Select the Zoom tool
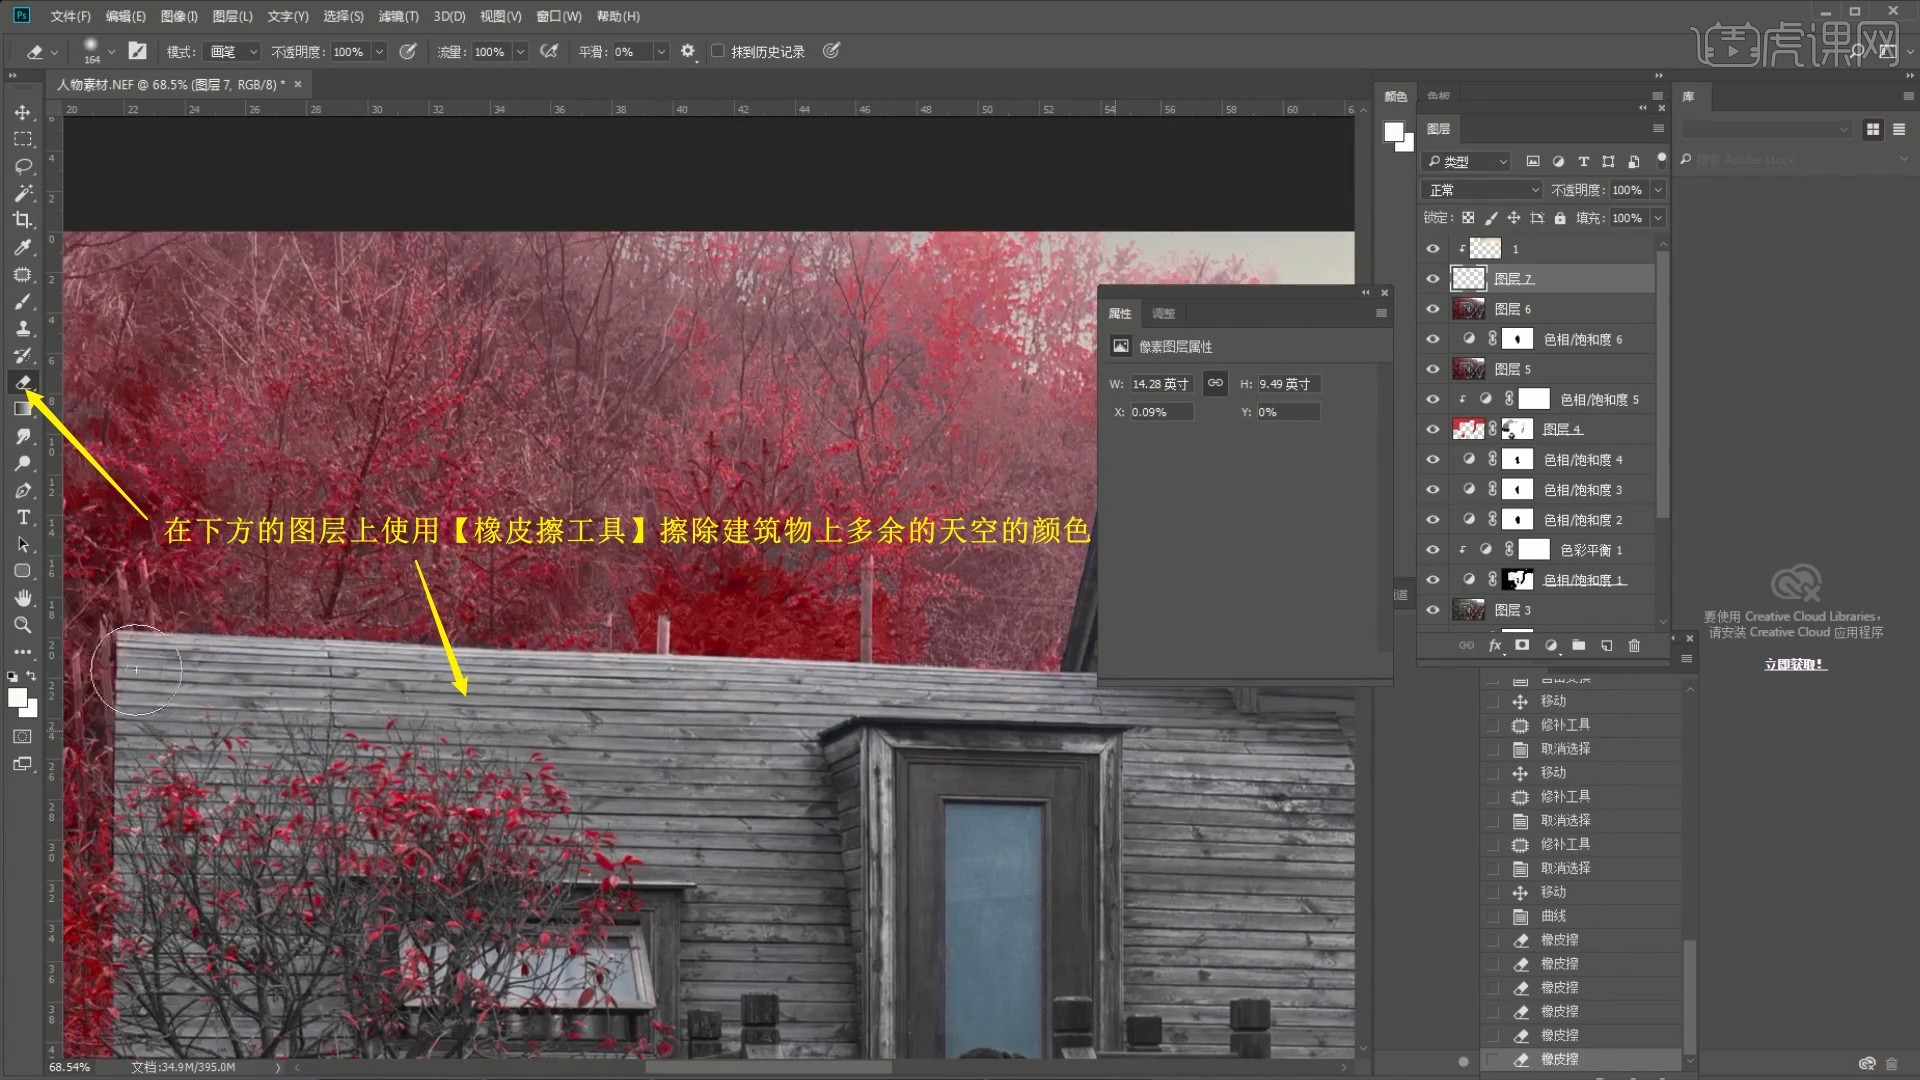The height and width of the screenshot is (1080, 1920). (x=23, y=625)
